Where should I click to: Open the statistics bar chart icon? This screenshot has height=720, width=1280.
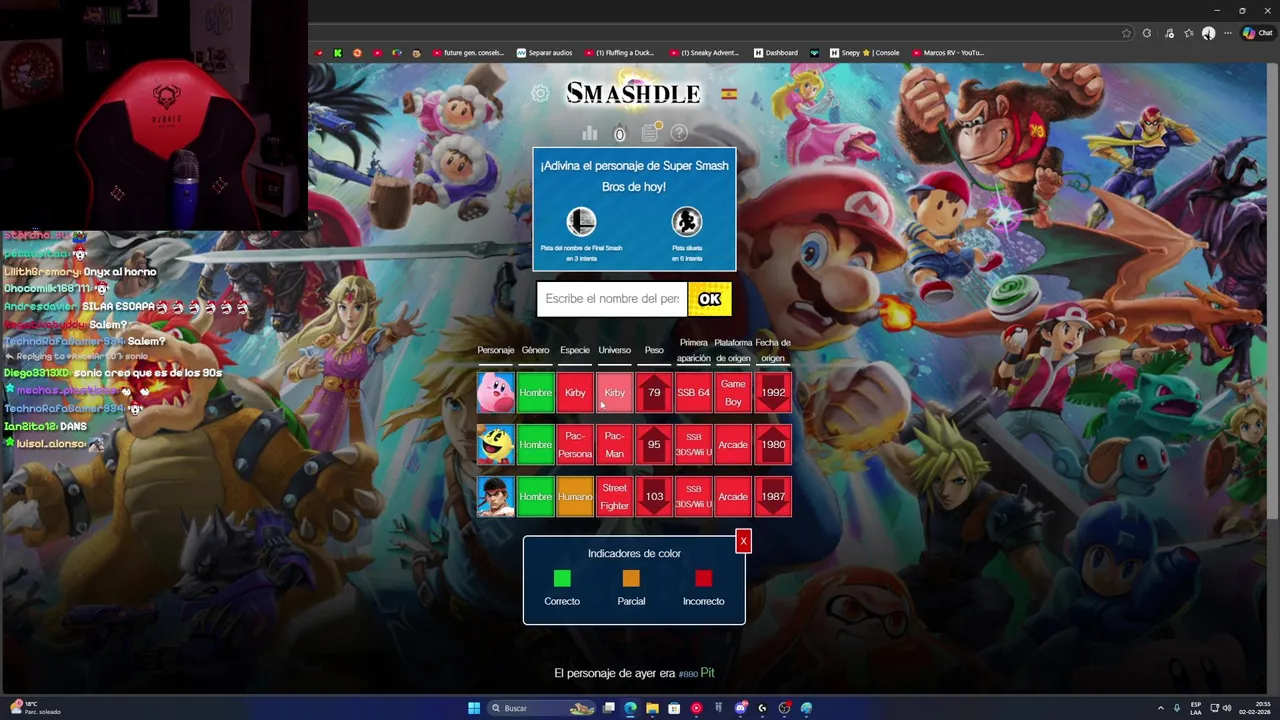[590, 133]
